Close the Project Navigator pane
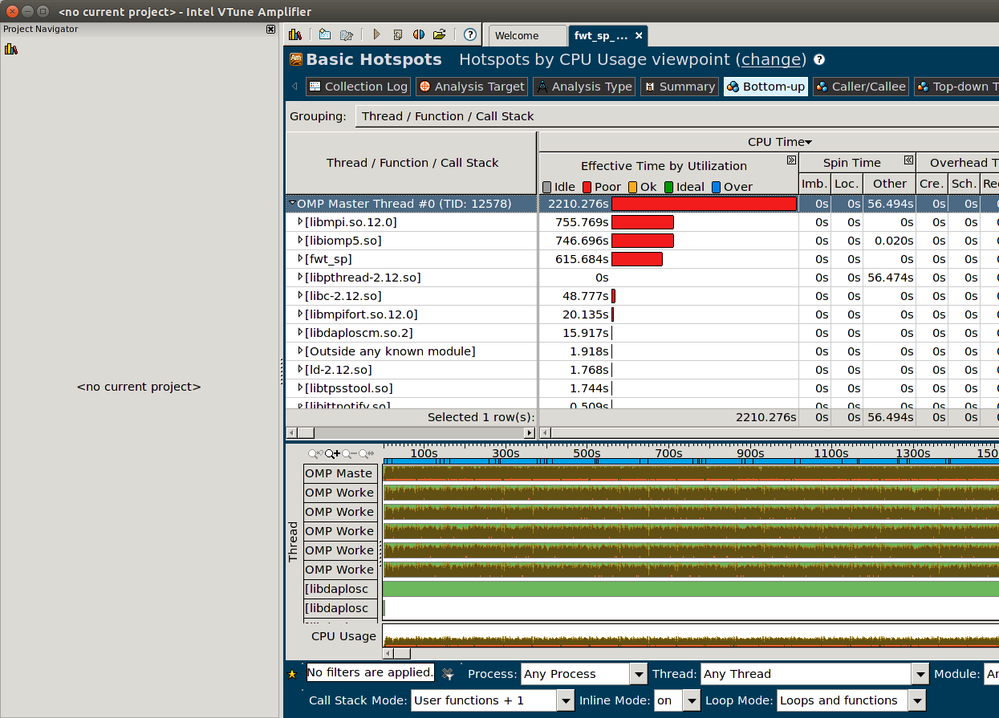This screenshot has width=999, height=718. tap(271, 29)
